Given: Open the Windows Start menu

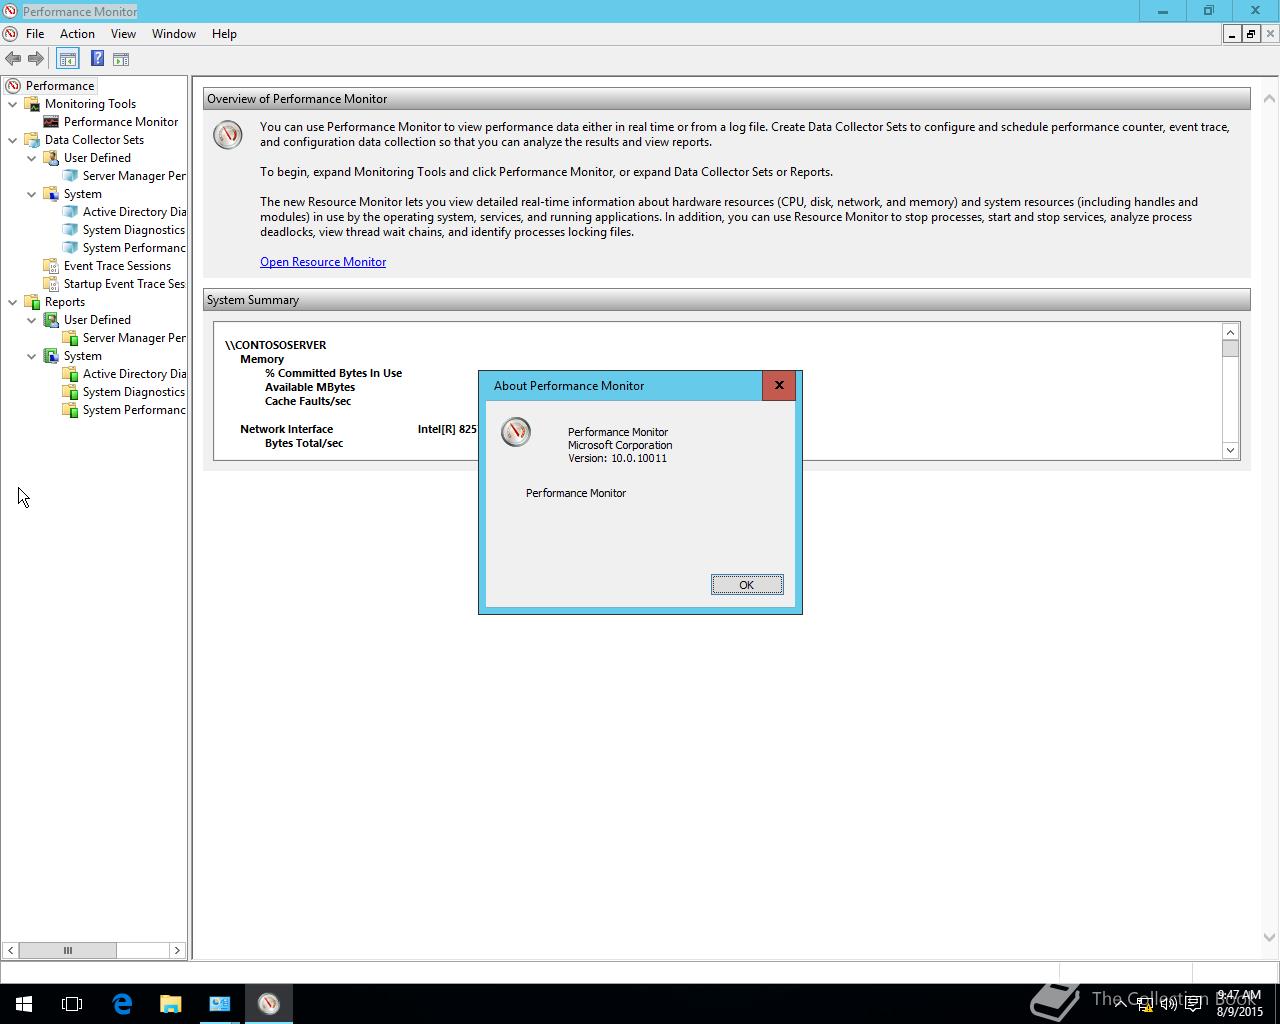Looking at the screenshot, I should [x=24, y=1004].
